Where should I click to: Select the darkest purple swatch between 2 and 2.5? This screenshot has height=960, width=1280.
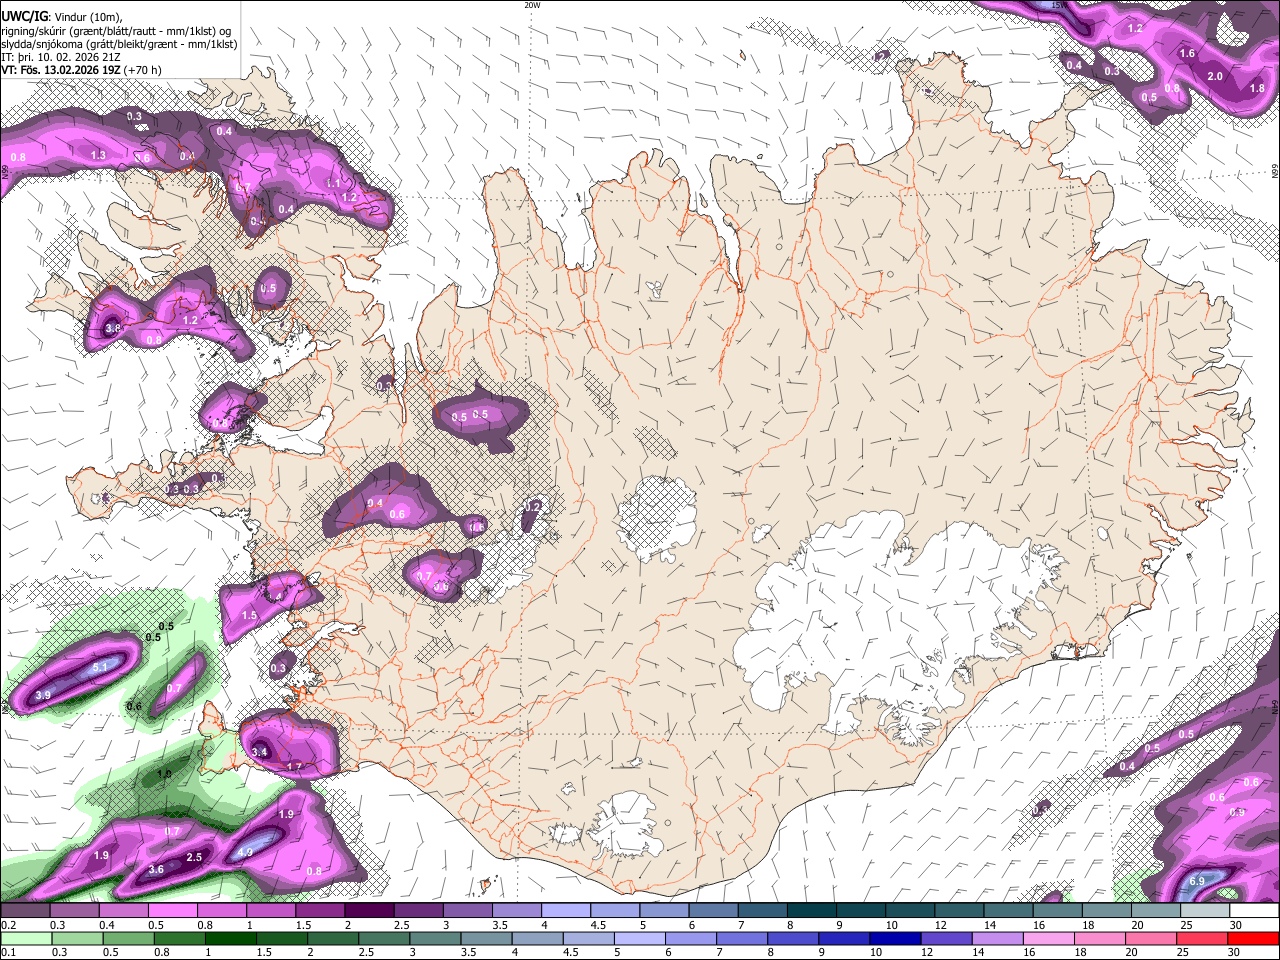click(x=368, y=911)
